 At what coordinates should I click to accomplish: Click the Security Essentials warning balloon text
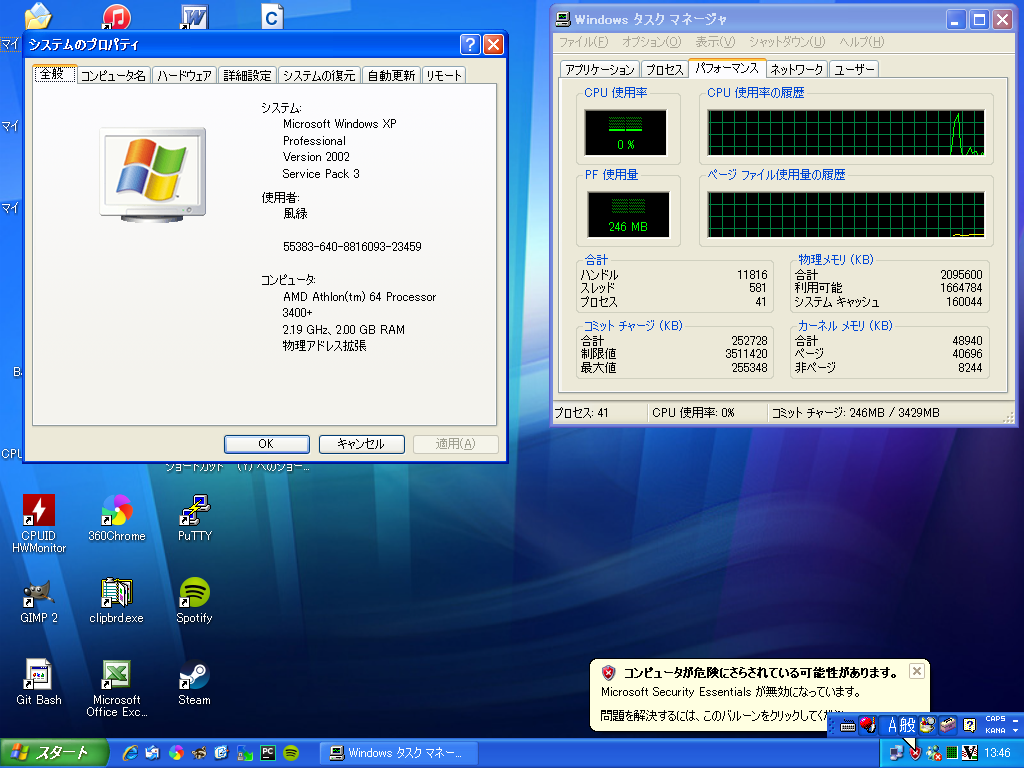pyautogui.click(x=730, y=692)
